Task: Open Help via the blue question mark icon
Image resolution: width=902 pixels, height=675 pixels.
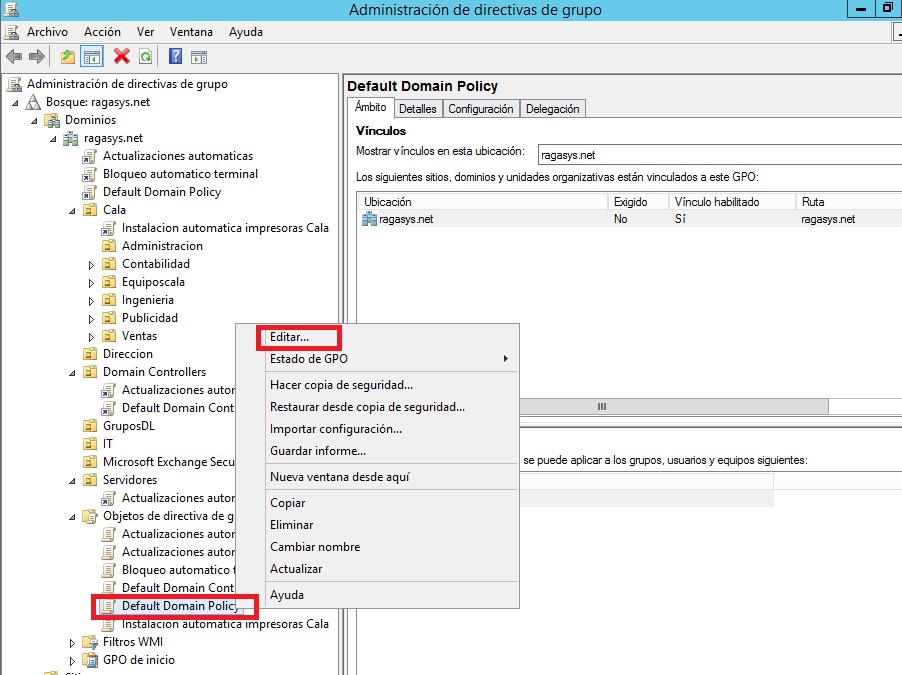Action: pos(175,56)
